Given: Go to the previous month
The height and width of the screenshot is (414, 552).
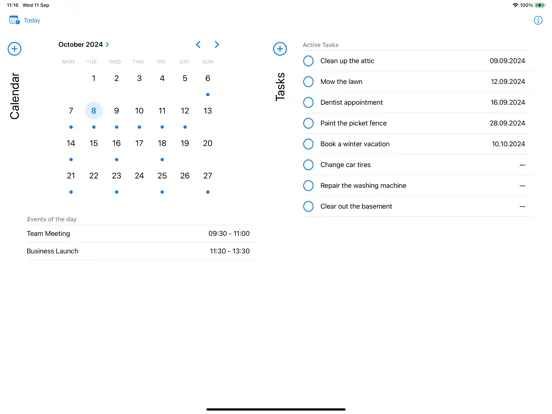Looking at the screenshot, I should click(198, 44).
